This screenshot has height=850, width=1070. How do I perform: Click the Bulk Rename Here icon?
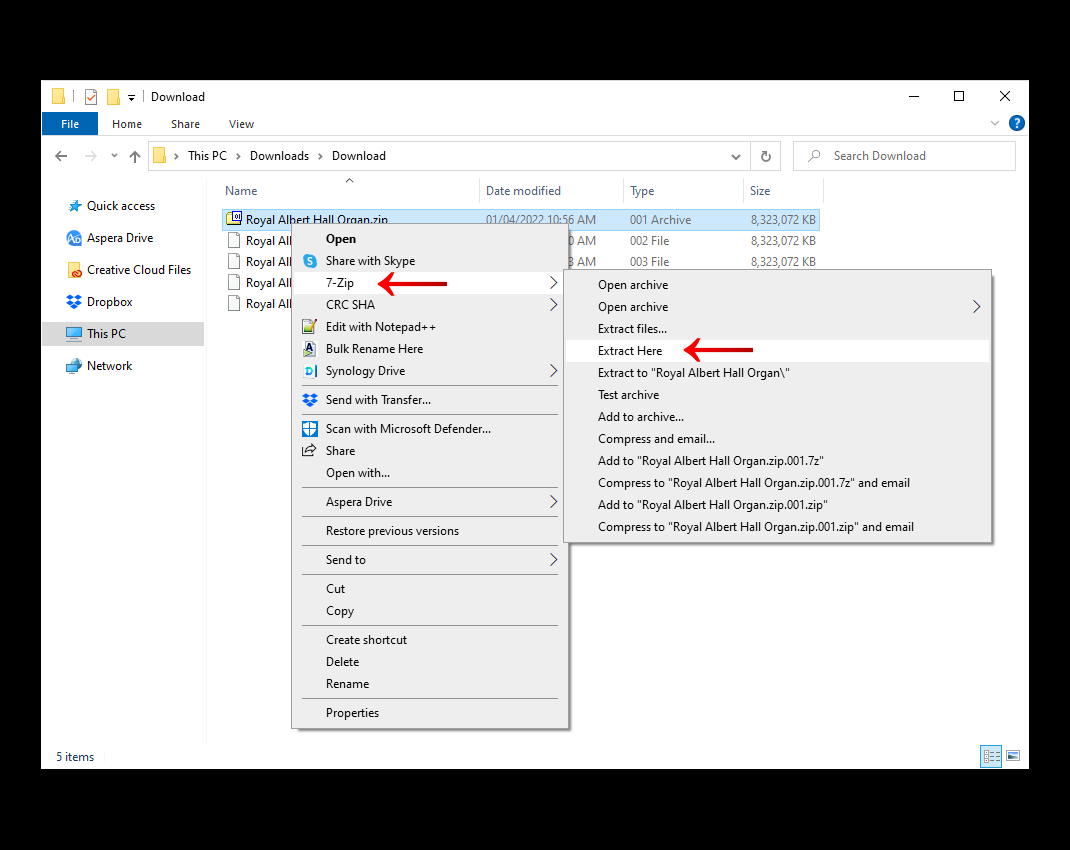click(310, 349)
